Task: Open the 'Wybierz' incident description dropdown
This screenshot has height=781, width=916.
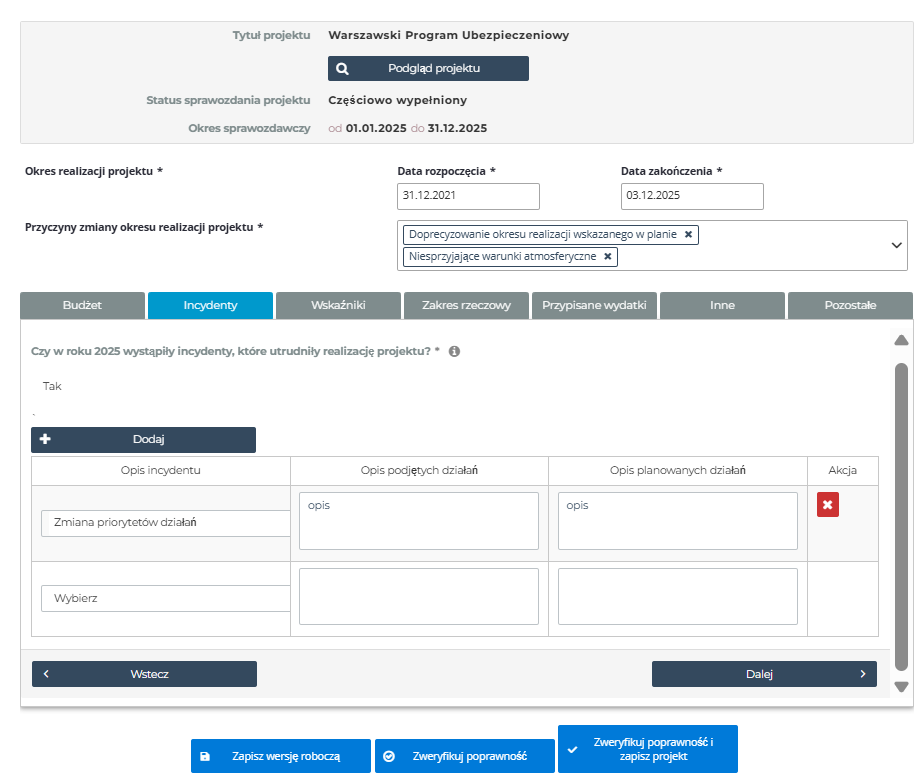Action: tap(165, 598)
